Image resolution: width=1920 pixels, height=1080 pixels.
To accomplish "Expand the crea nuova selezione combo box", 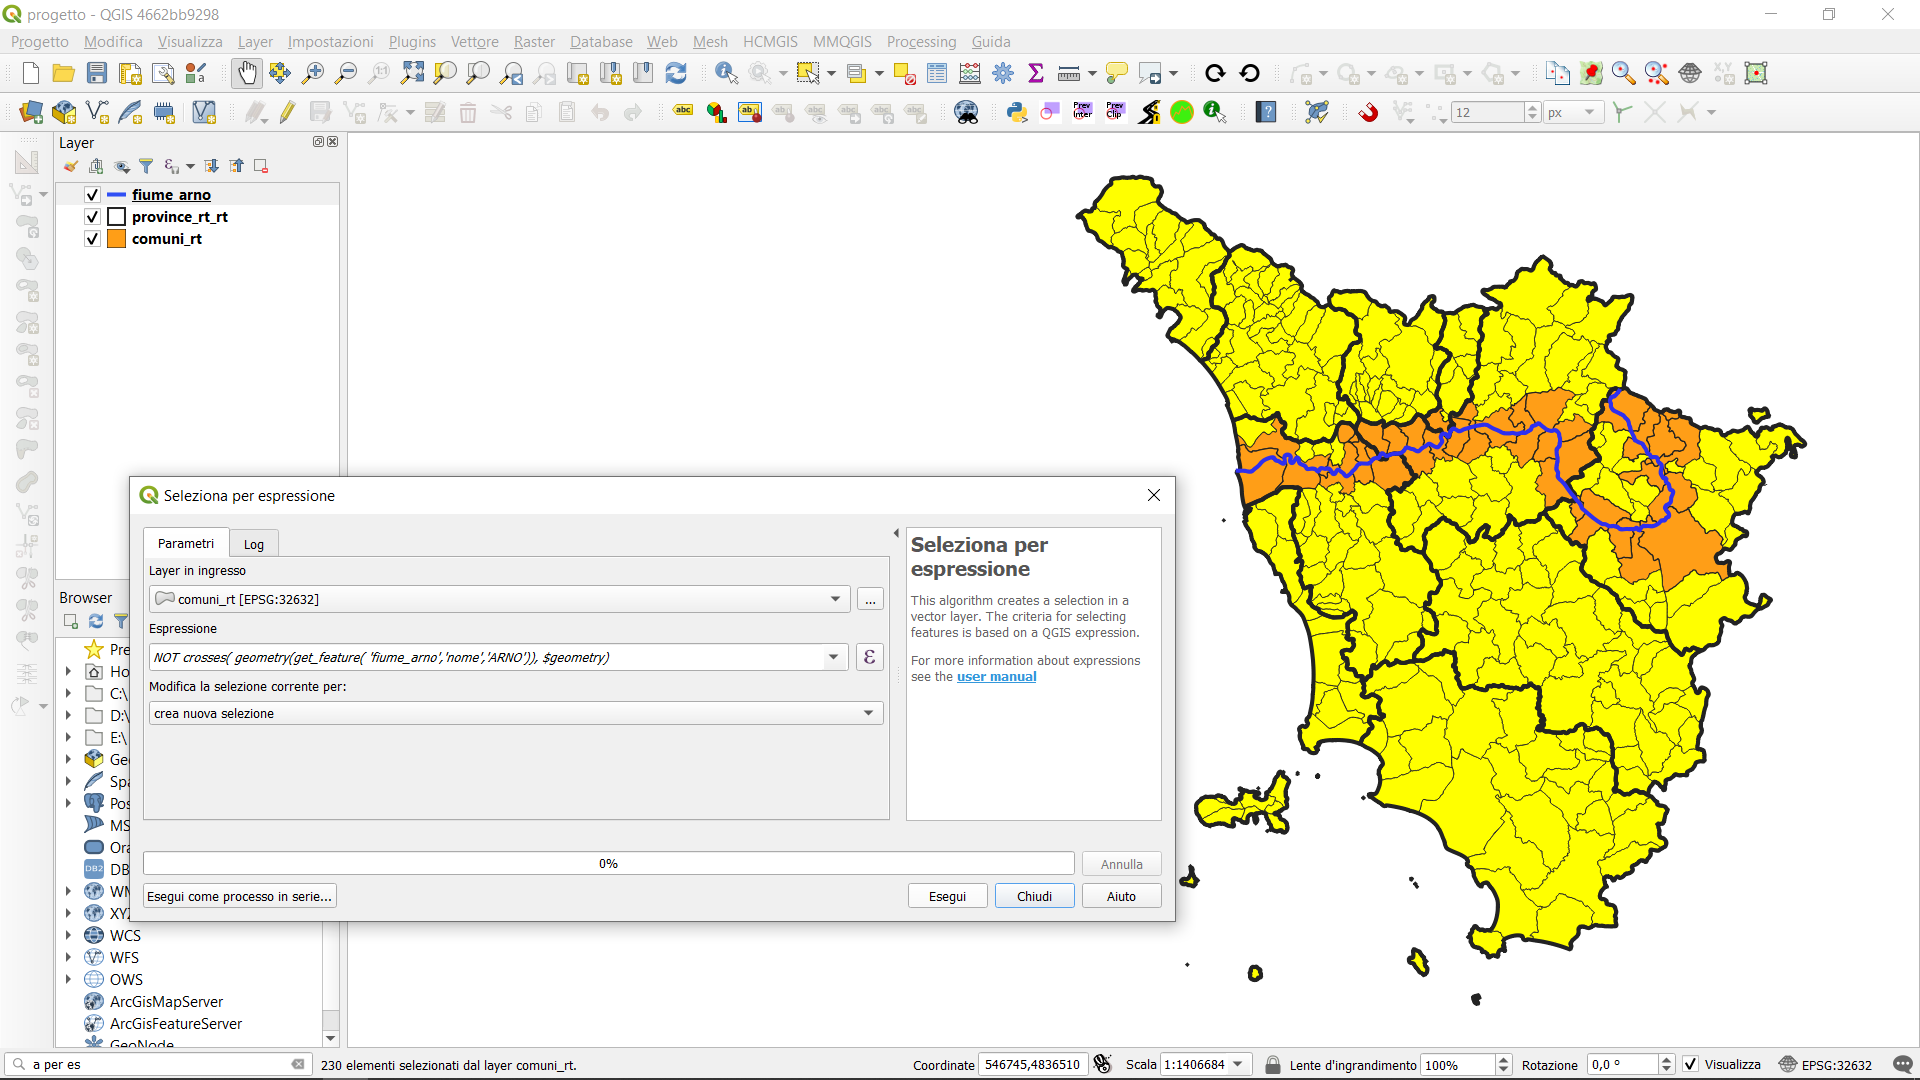I will coord(868,713).
